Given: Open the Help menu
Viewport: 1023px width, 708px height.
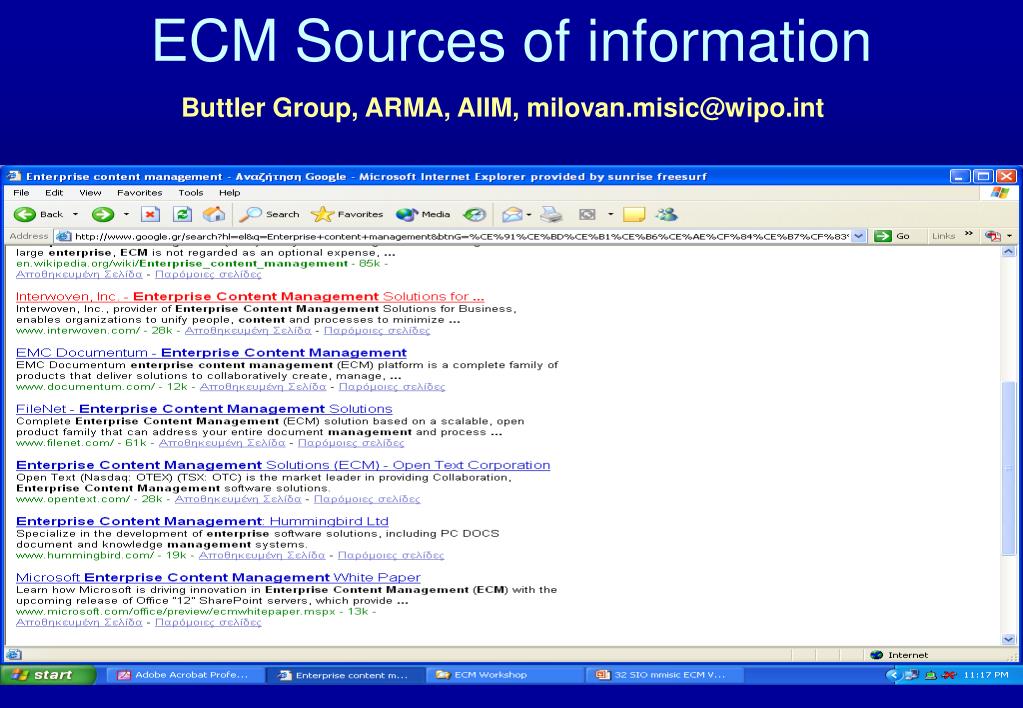Looking at the screenshot, I should (229, 192).
